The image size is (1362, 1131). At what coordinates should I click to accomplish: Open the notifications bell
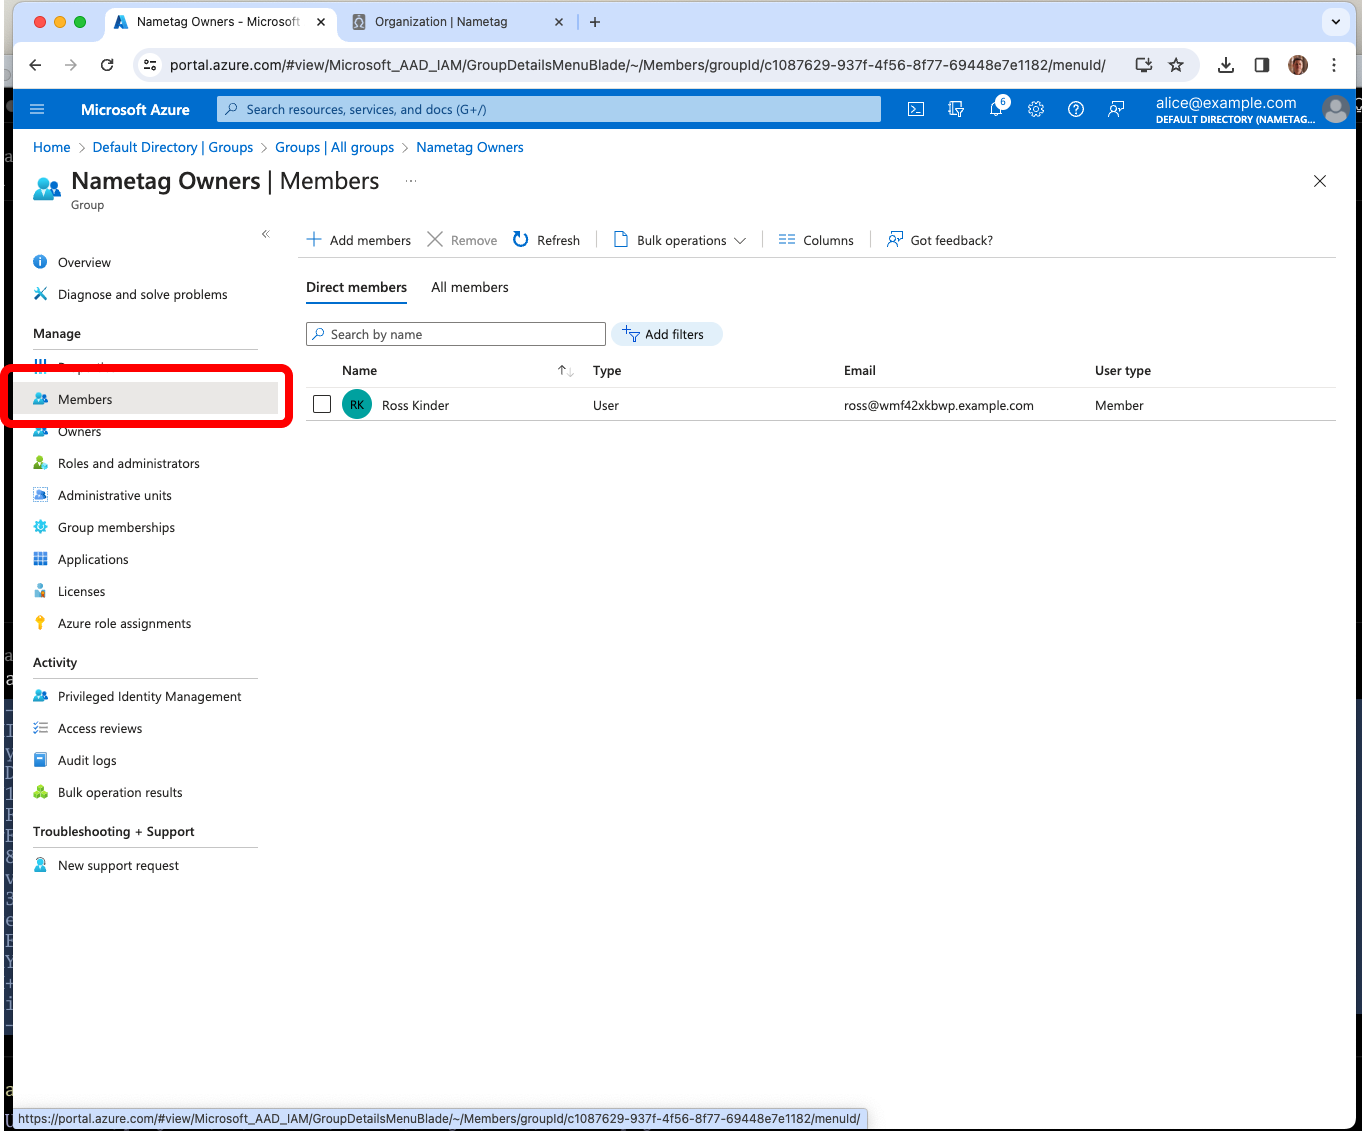pos(996,110)
